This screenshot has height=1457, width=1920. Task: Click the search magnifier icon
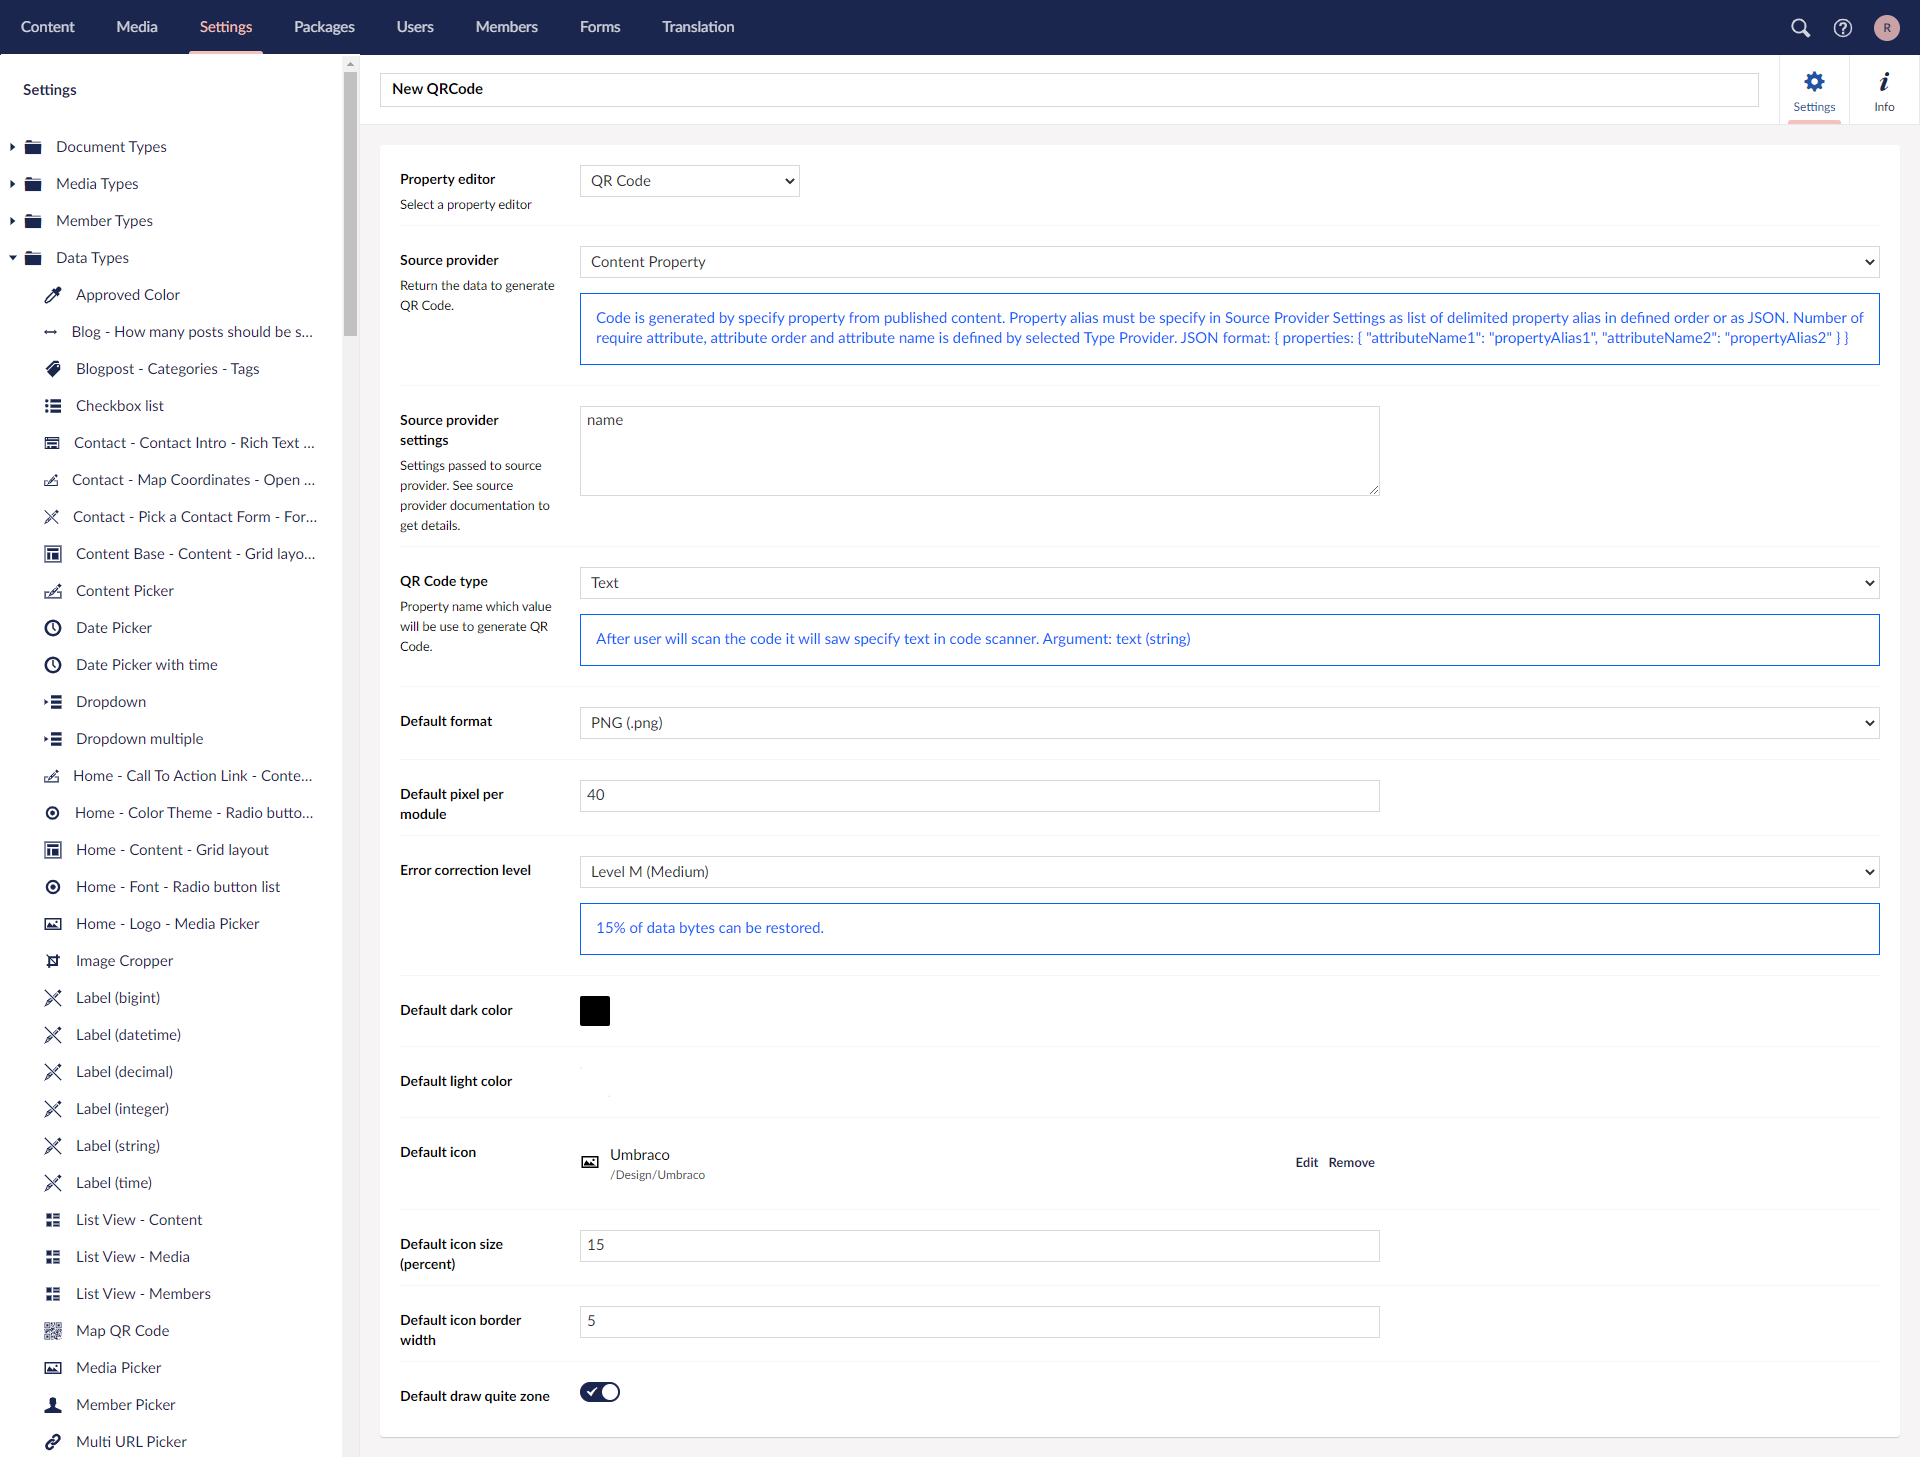click(x=1800, y=28)
